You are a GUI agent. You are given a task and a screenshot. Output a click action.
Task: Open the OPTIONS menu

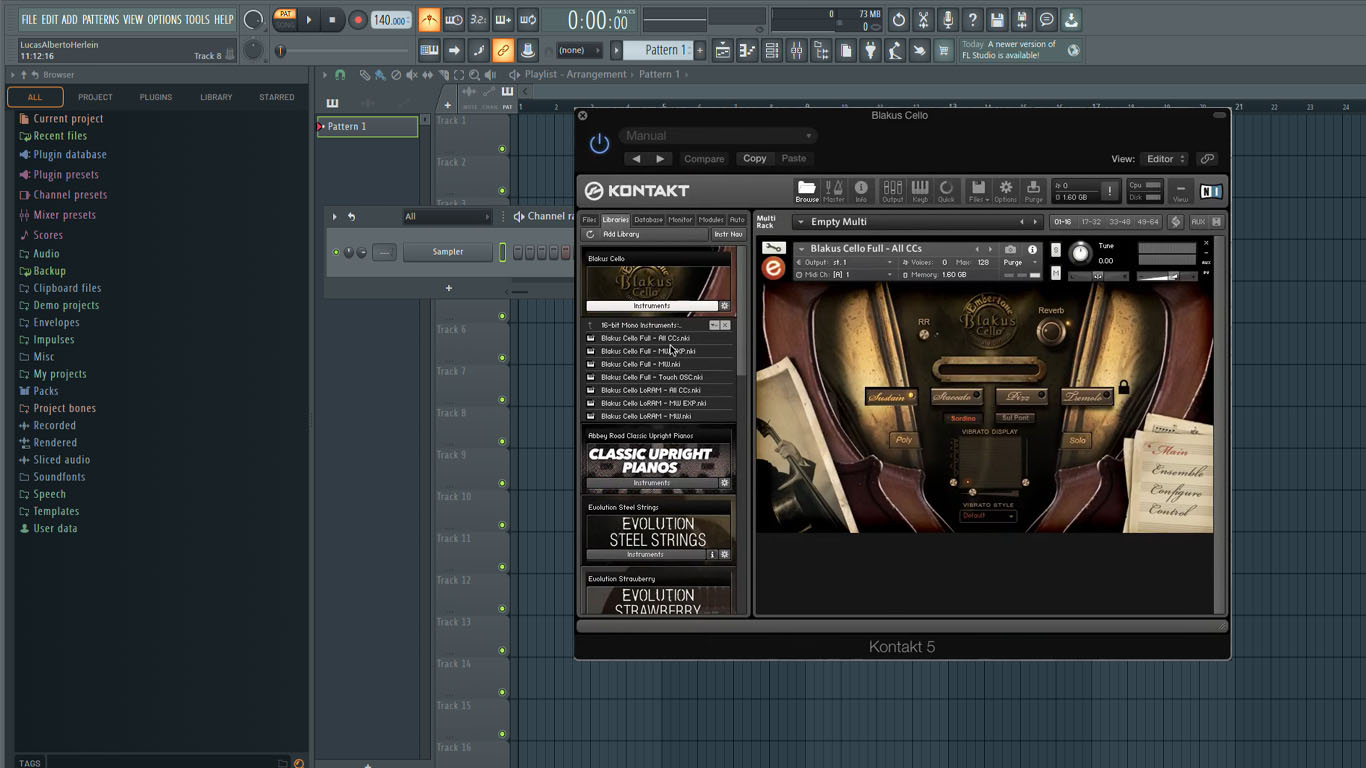tap(164, 19)
